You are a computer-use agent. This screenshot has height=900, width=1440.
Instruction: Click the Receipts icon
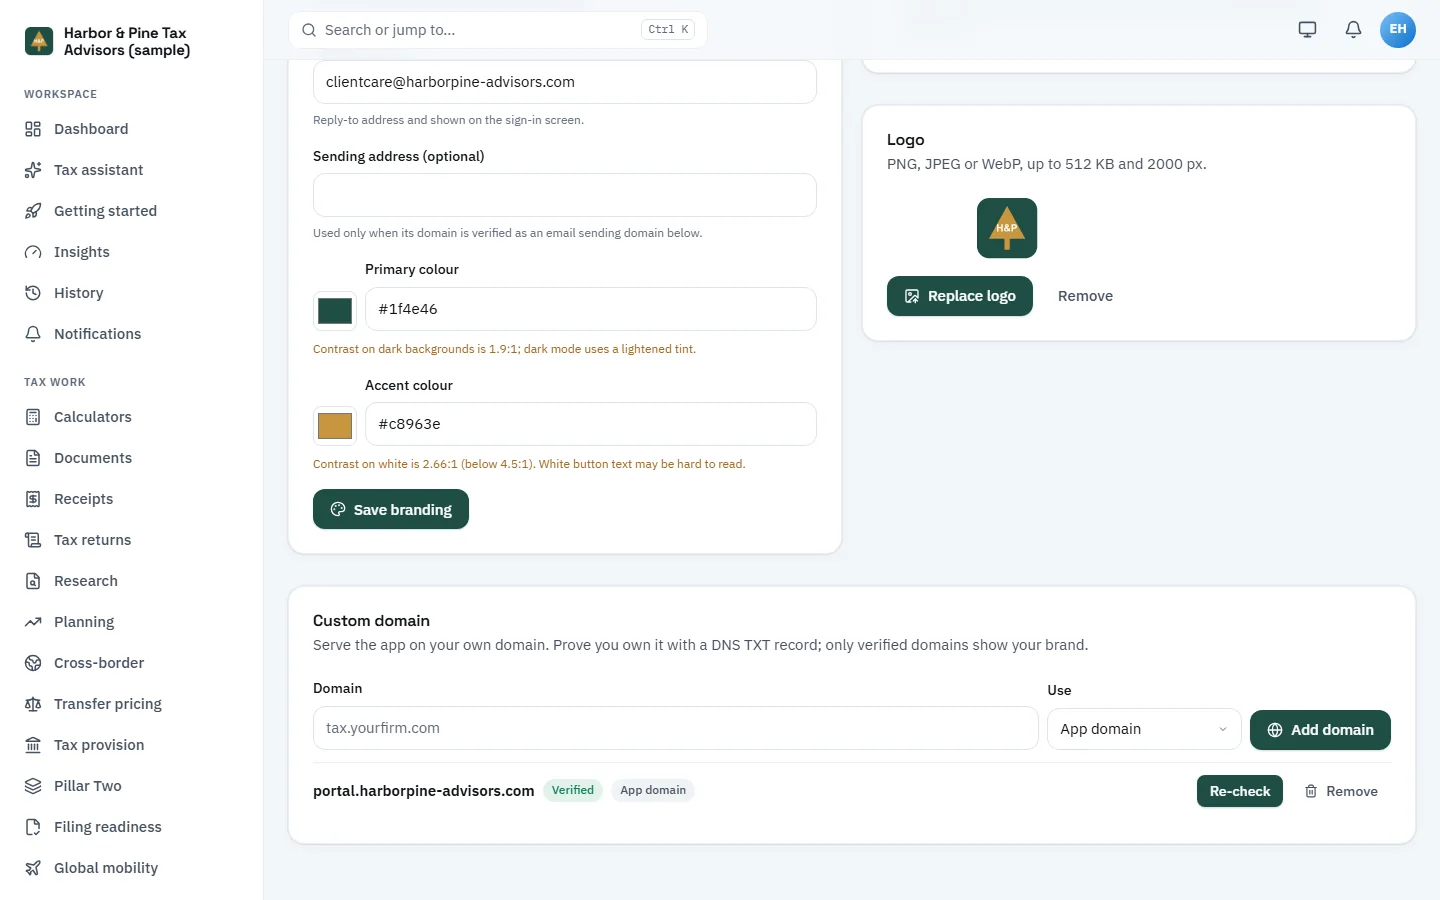33,499
